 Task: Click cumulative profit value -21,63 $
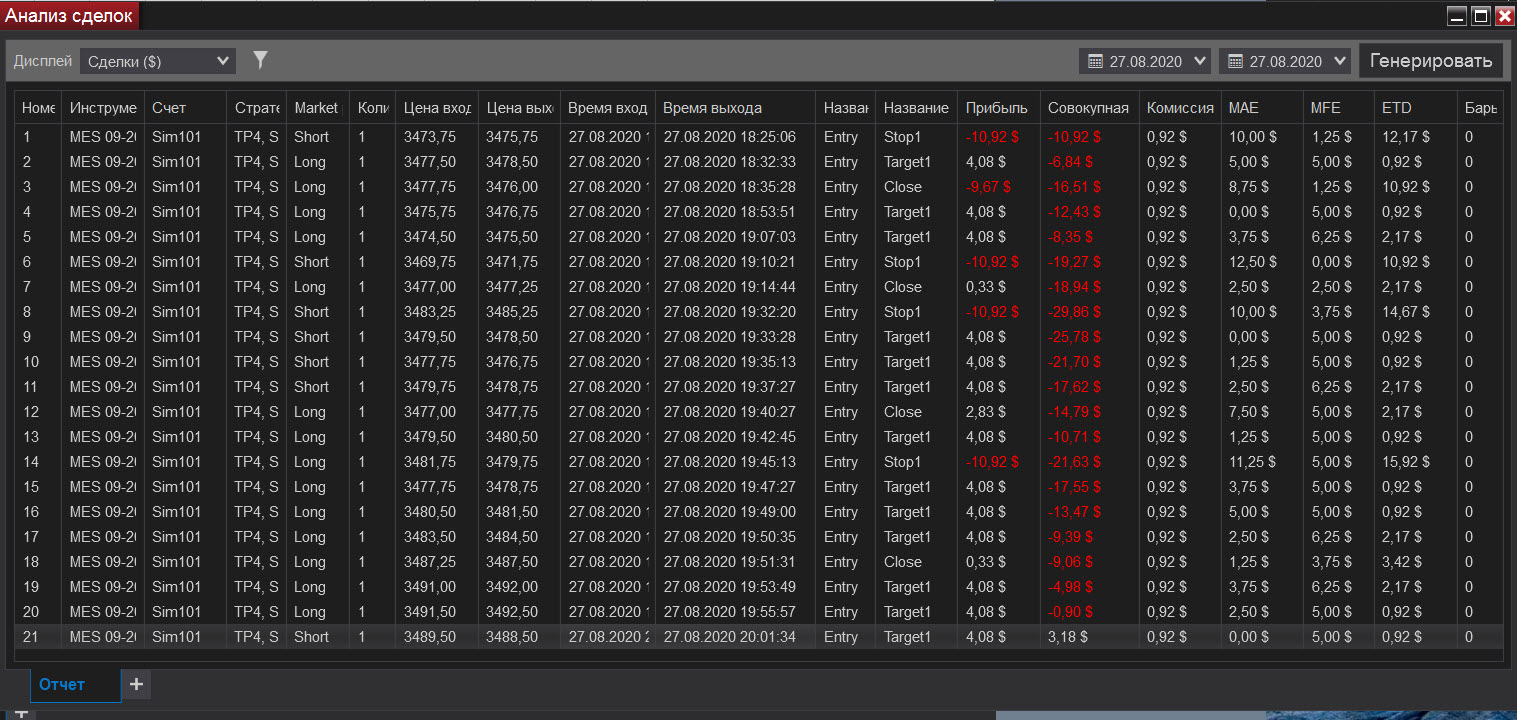(x=1076, y=462)
